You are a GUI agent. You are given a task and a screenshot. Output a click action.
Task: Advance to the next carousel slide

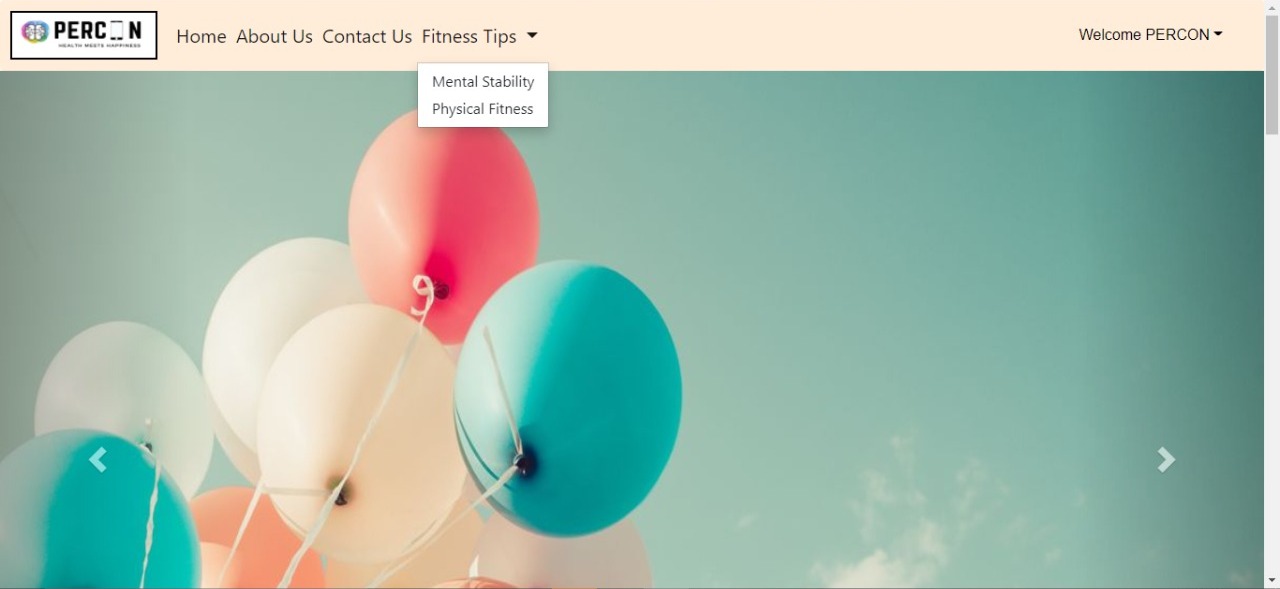click(x=1166, y=460)
